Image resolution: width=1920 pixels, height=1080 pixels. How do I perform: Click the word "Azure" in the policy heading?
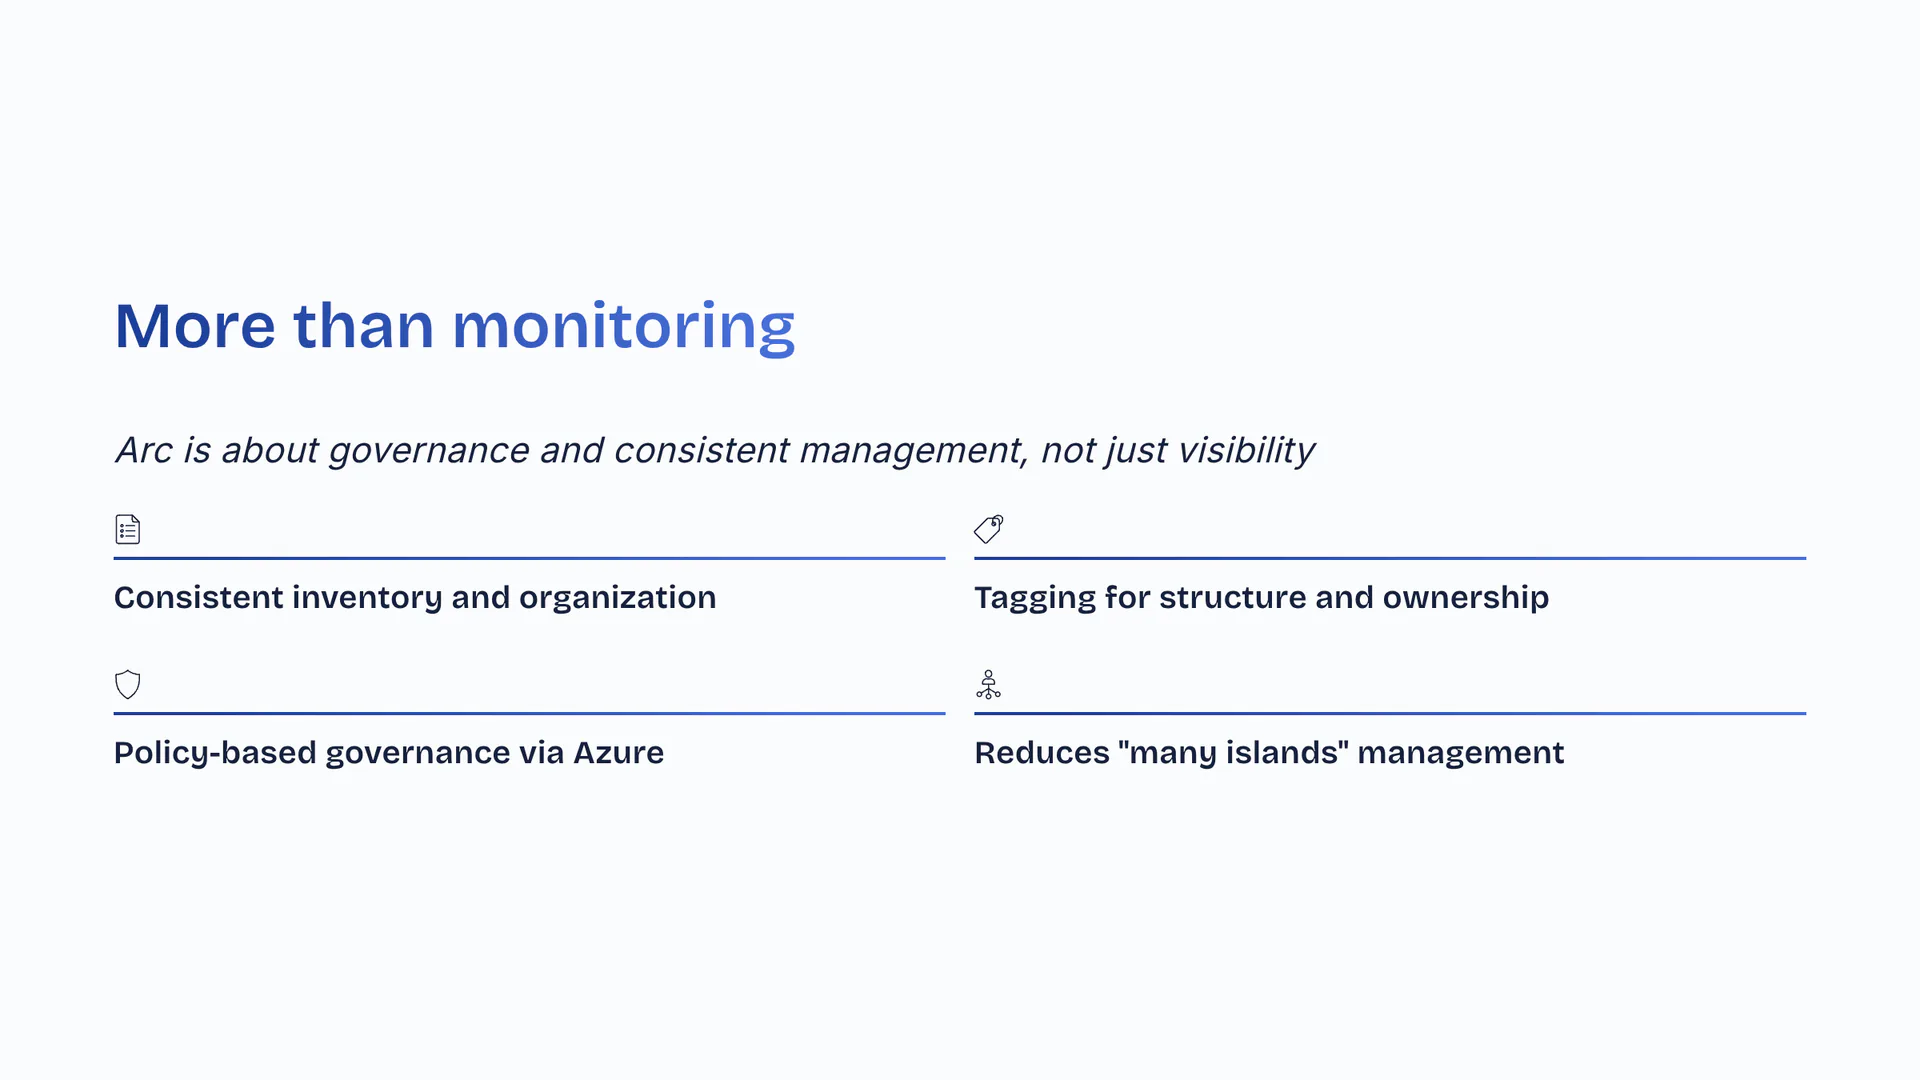(618, 753)
